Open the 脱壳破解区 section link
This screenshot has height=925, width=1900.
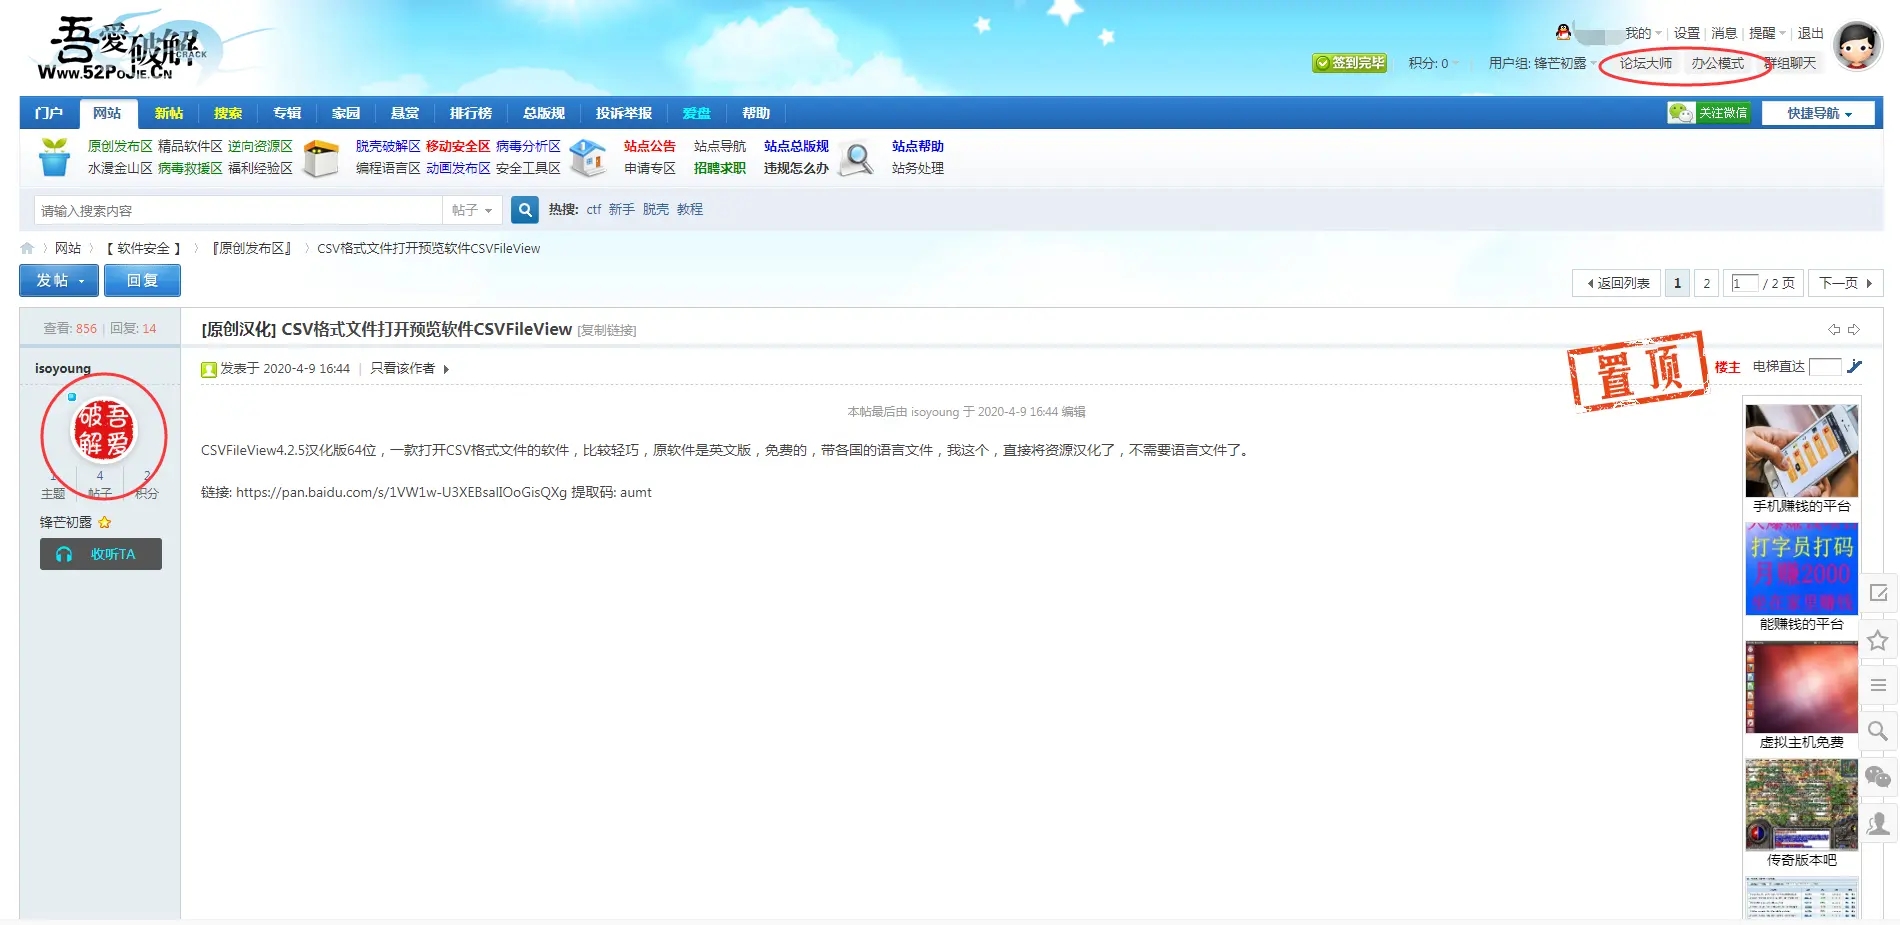coord(388,146)
